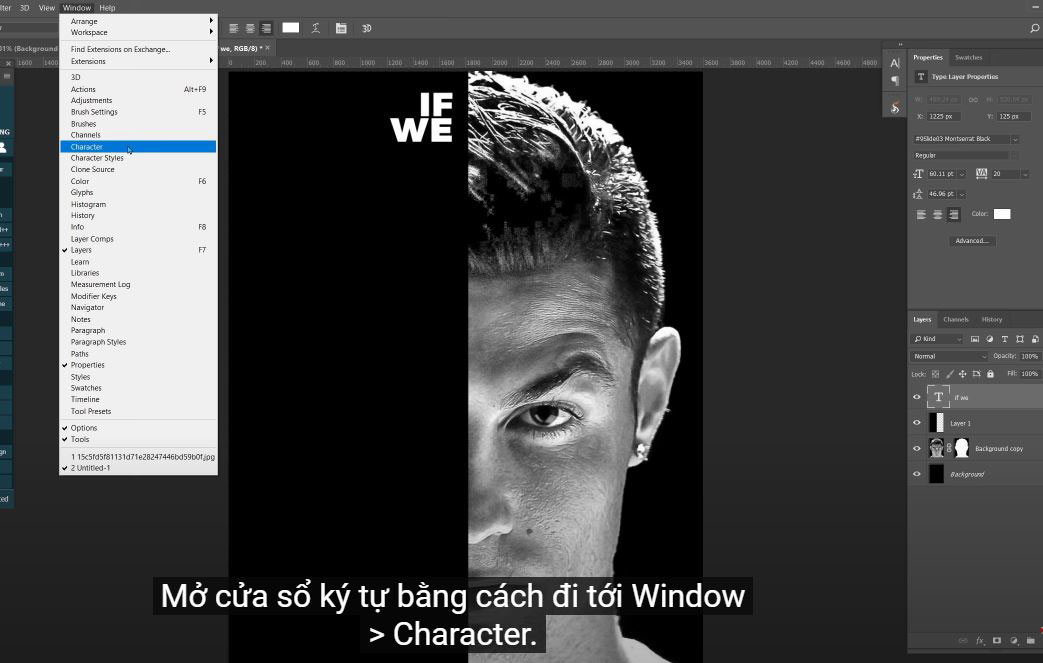Hide Layer 1 visibility eye
The image size is (1043, 663).
tap(917, 423)
